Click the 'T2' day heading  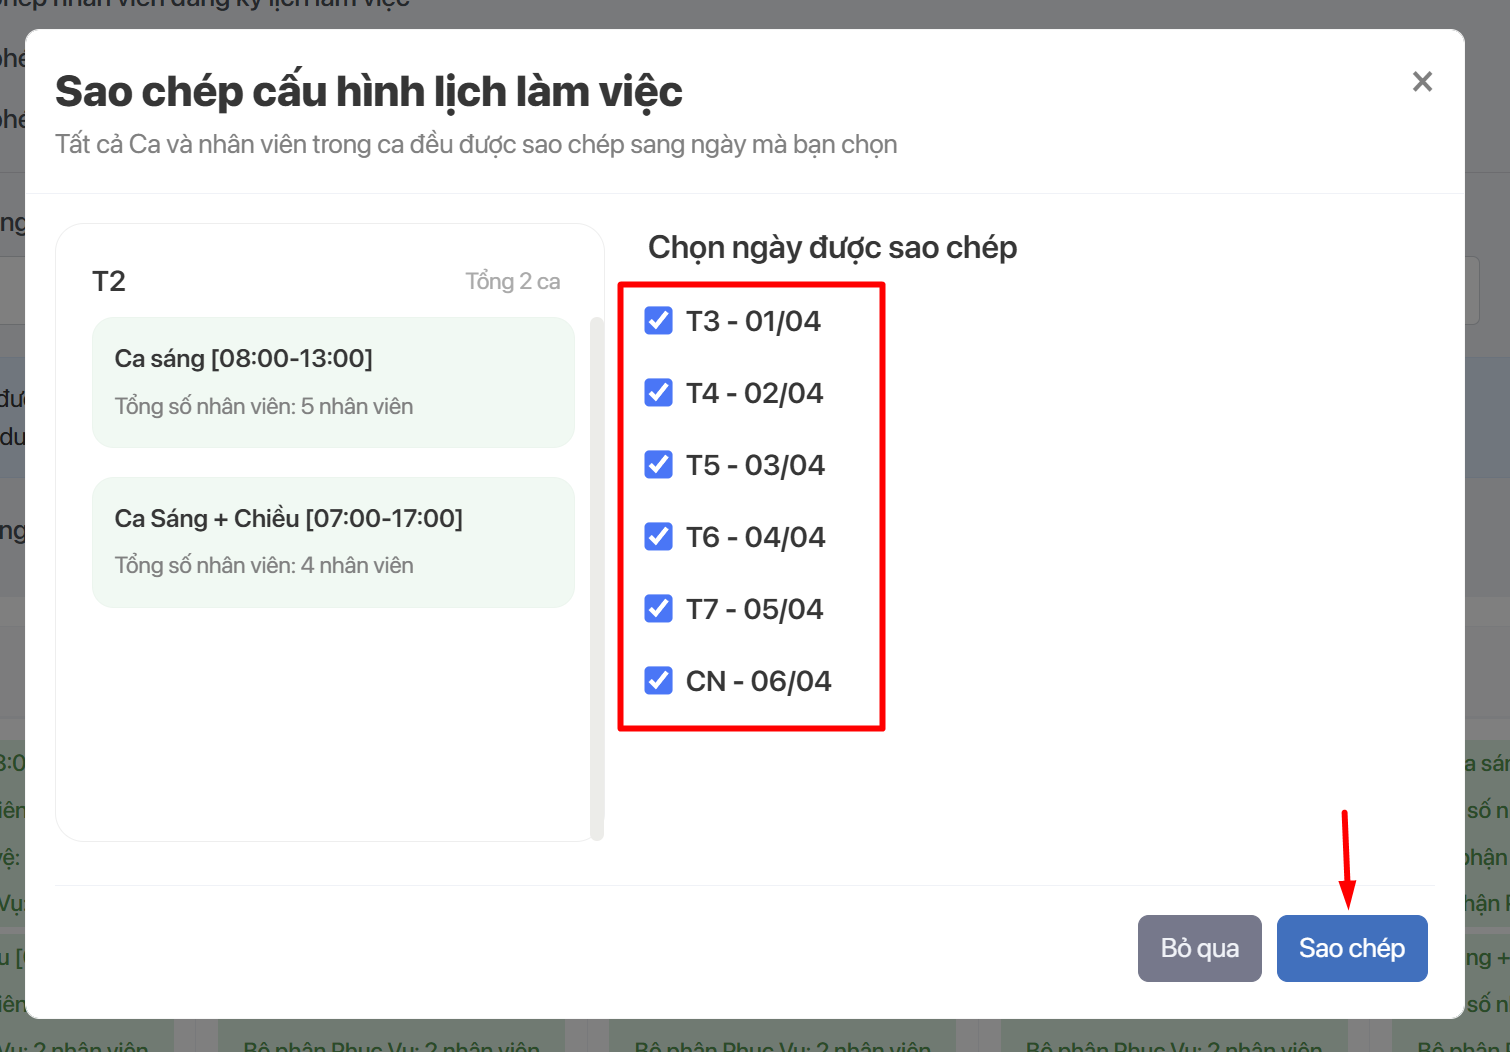109,282
